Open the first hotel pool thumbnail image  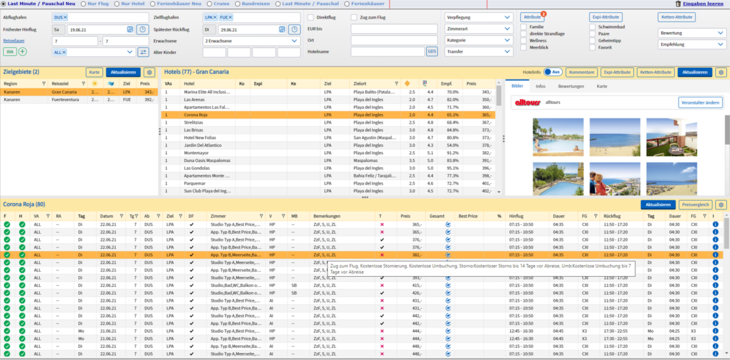558,137
